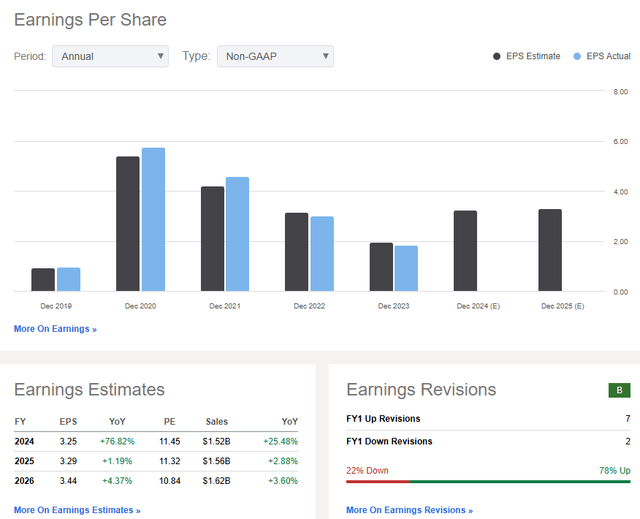Viewport: 640px width, 519px height.
Task: Click the Dec 2025 (E) axis label
Action: (x=563, y=306)
